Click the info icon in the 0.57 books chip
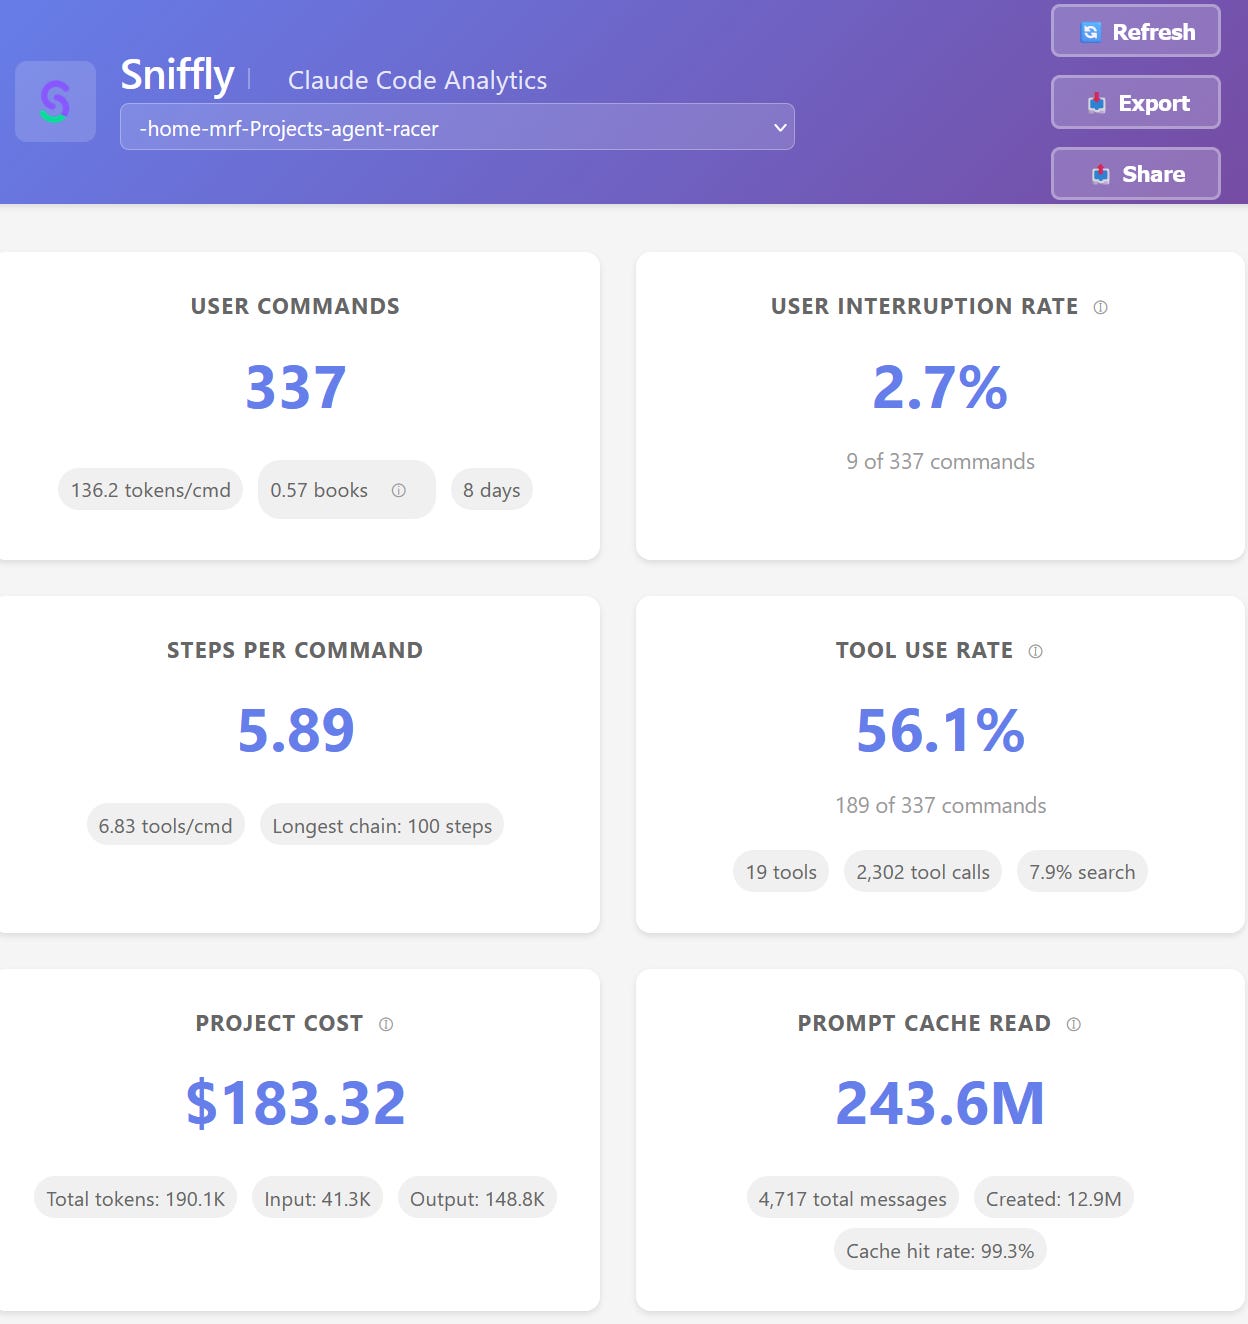The width and height of the screenshot is (1248, 1324). (398, 490)
